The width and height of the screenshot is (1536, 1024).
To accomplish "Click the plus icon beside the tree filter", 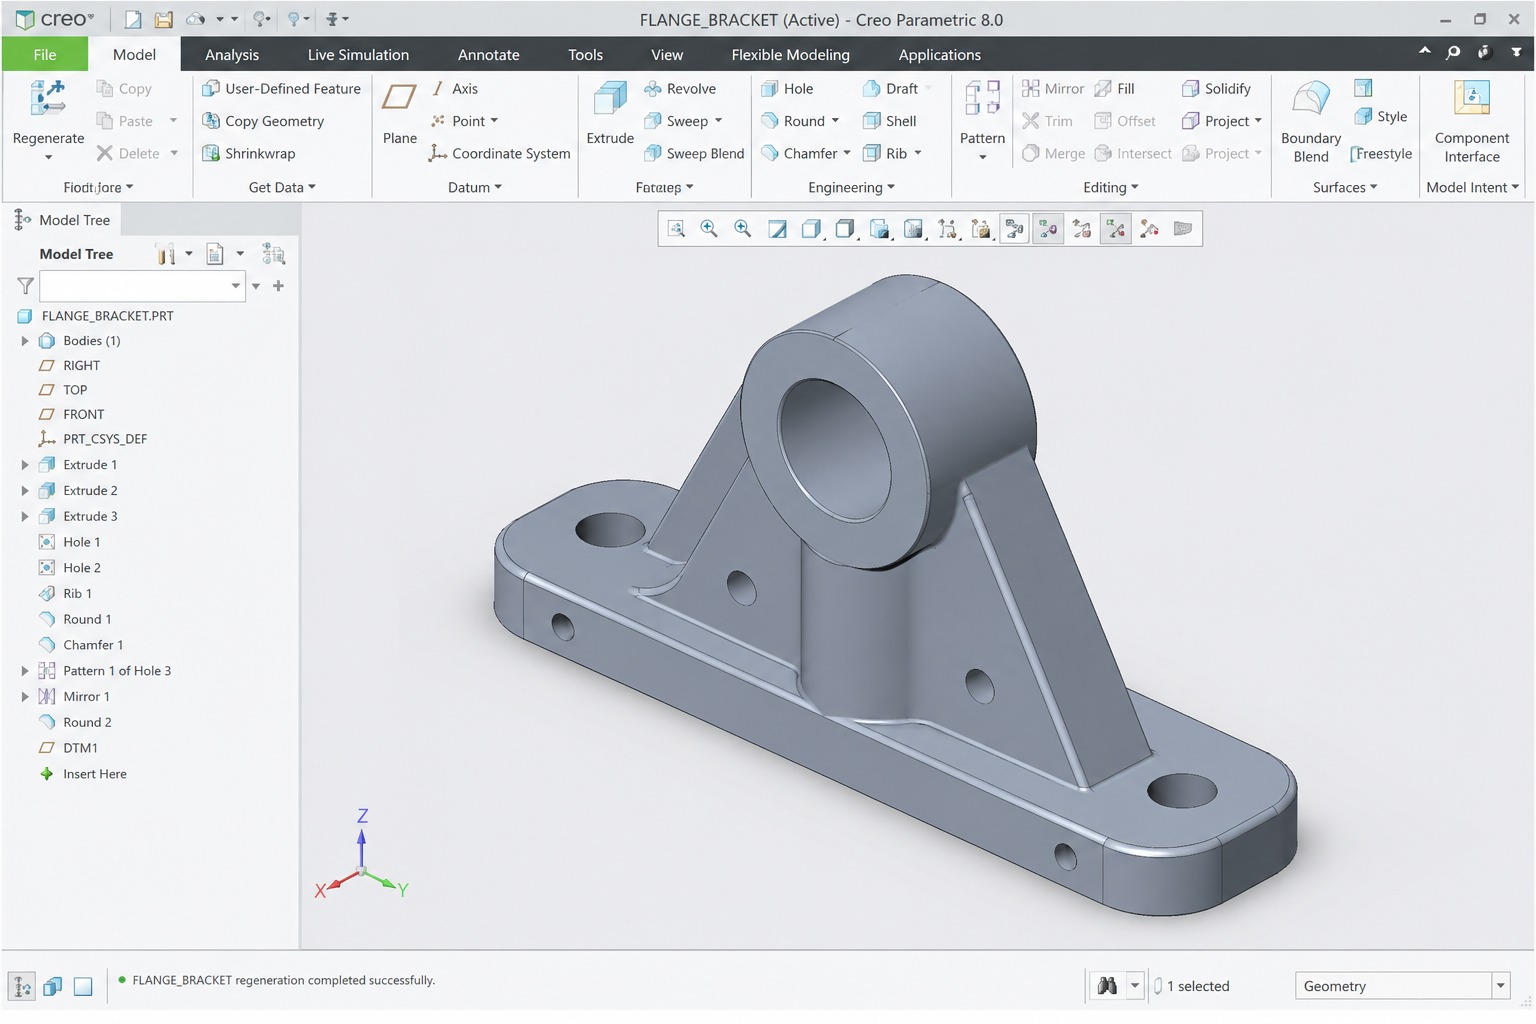I will pos(278,286).
